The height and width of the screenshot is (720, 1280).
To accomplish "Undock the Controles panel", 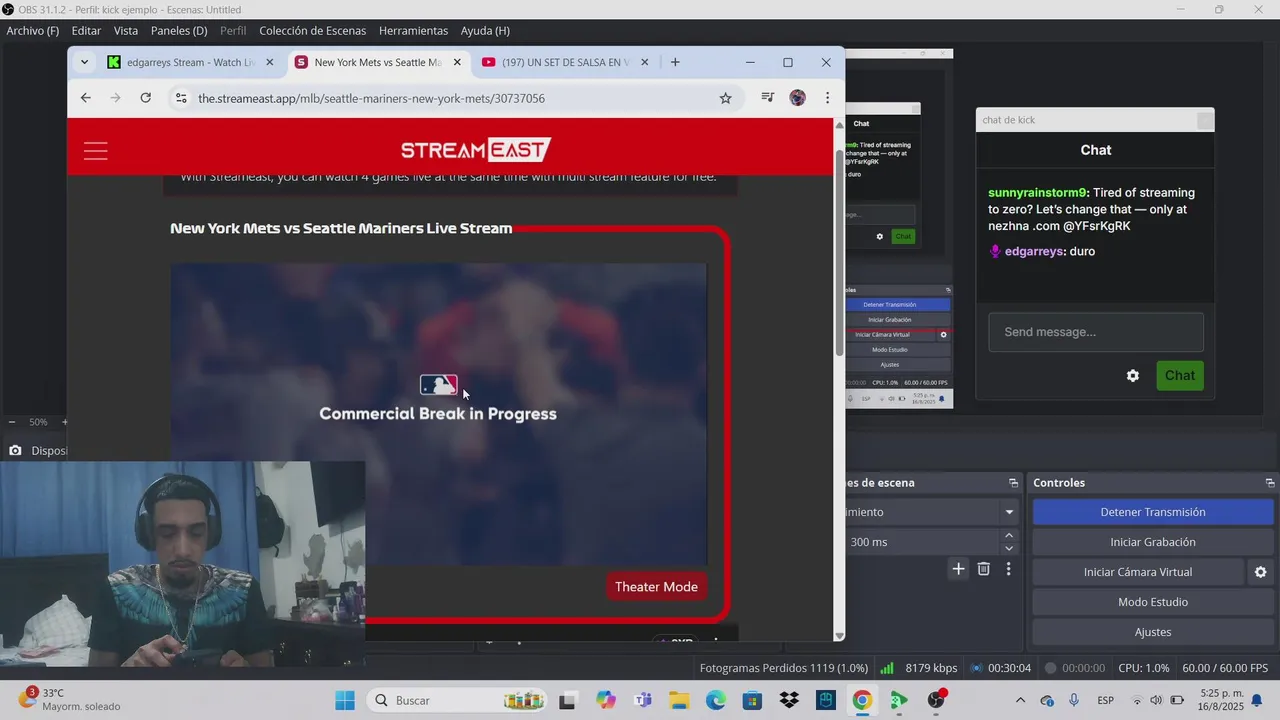I will (1270, 483).
